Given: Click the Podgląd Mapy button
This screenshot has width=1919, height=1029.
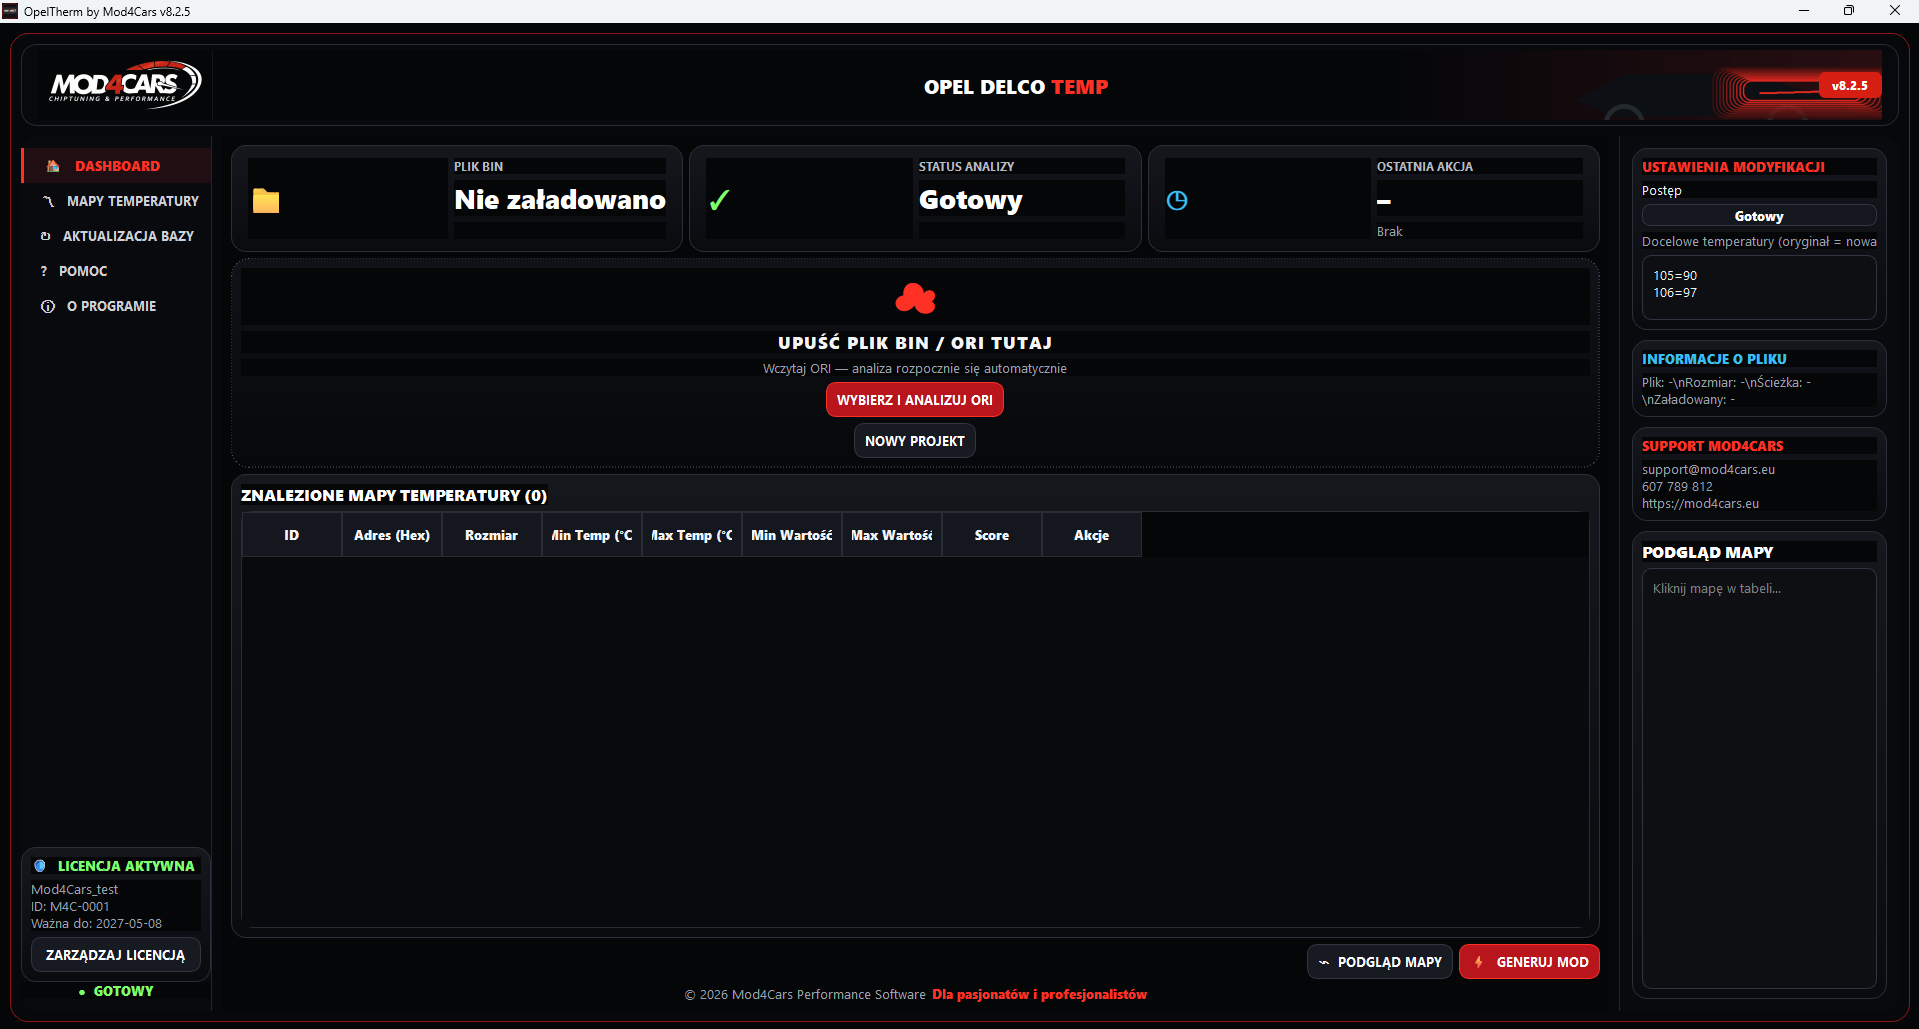Looking at the screenshot, I should pos(1380,962).
